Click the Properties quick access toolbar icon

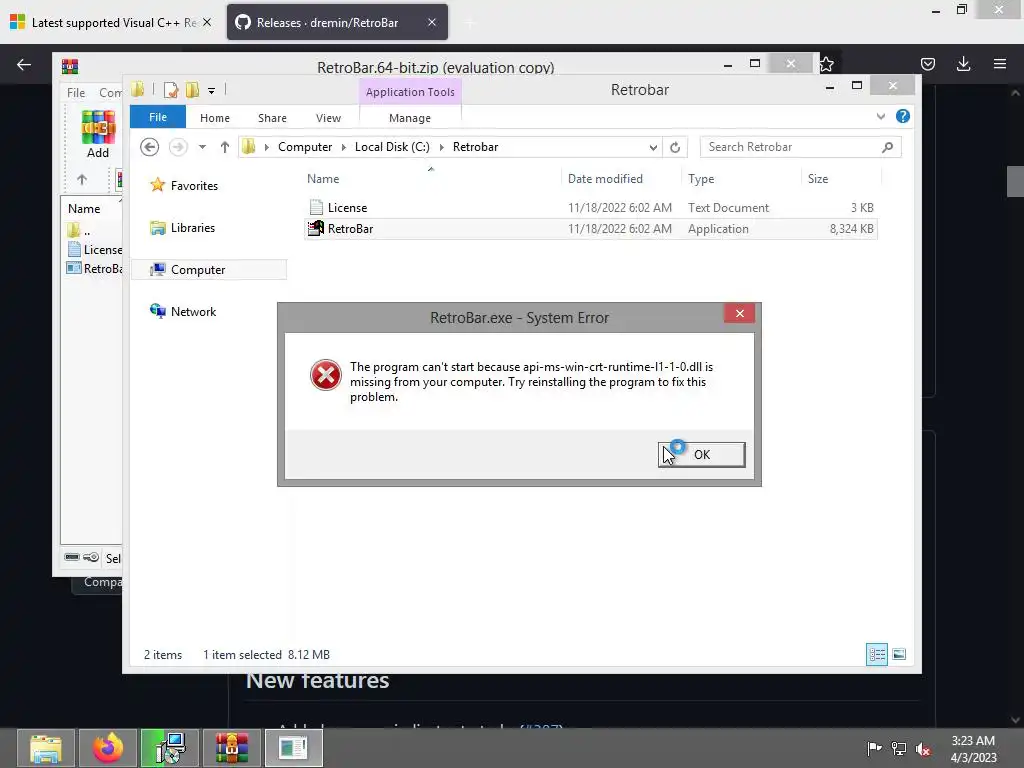pyautogui.click(x=171, y=90)
